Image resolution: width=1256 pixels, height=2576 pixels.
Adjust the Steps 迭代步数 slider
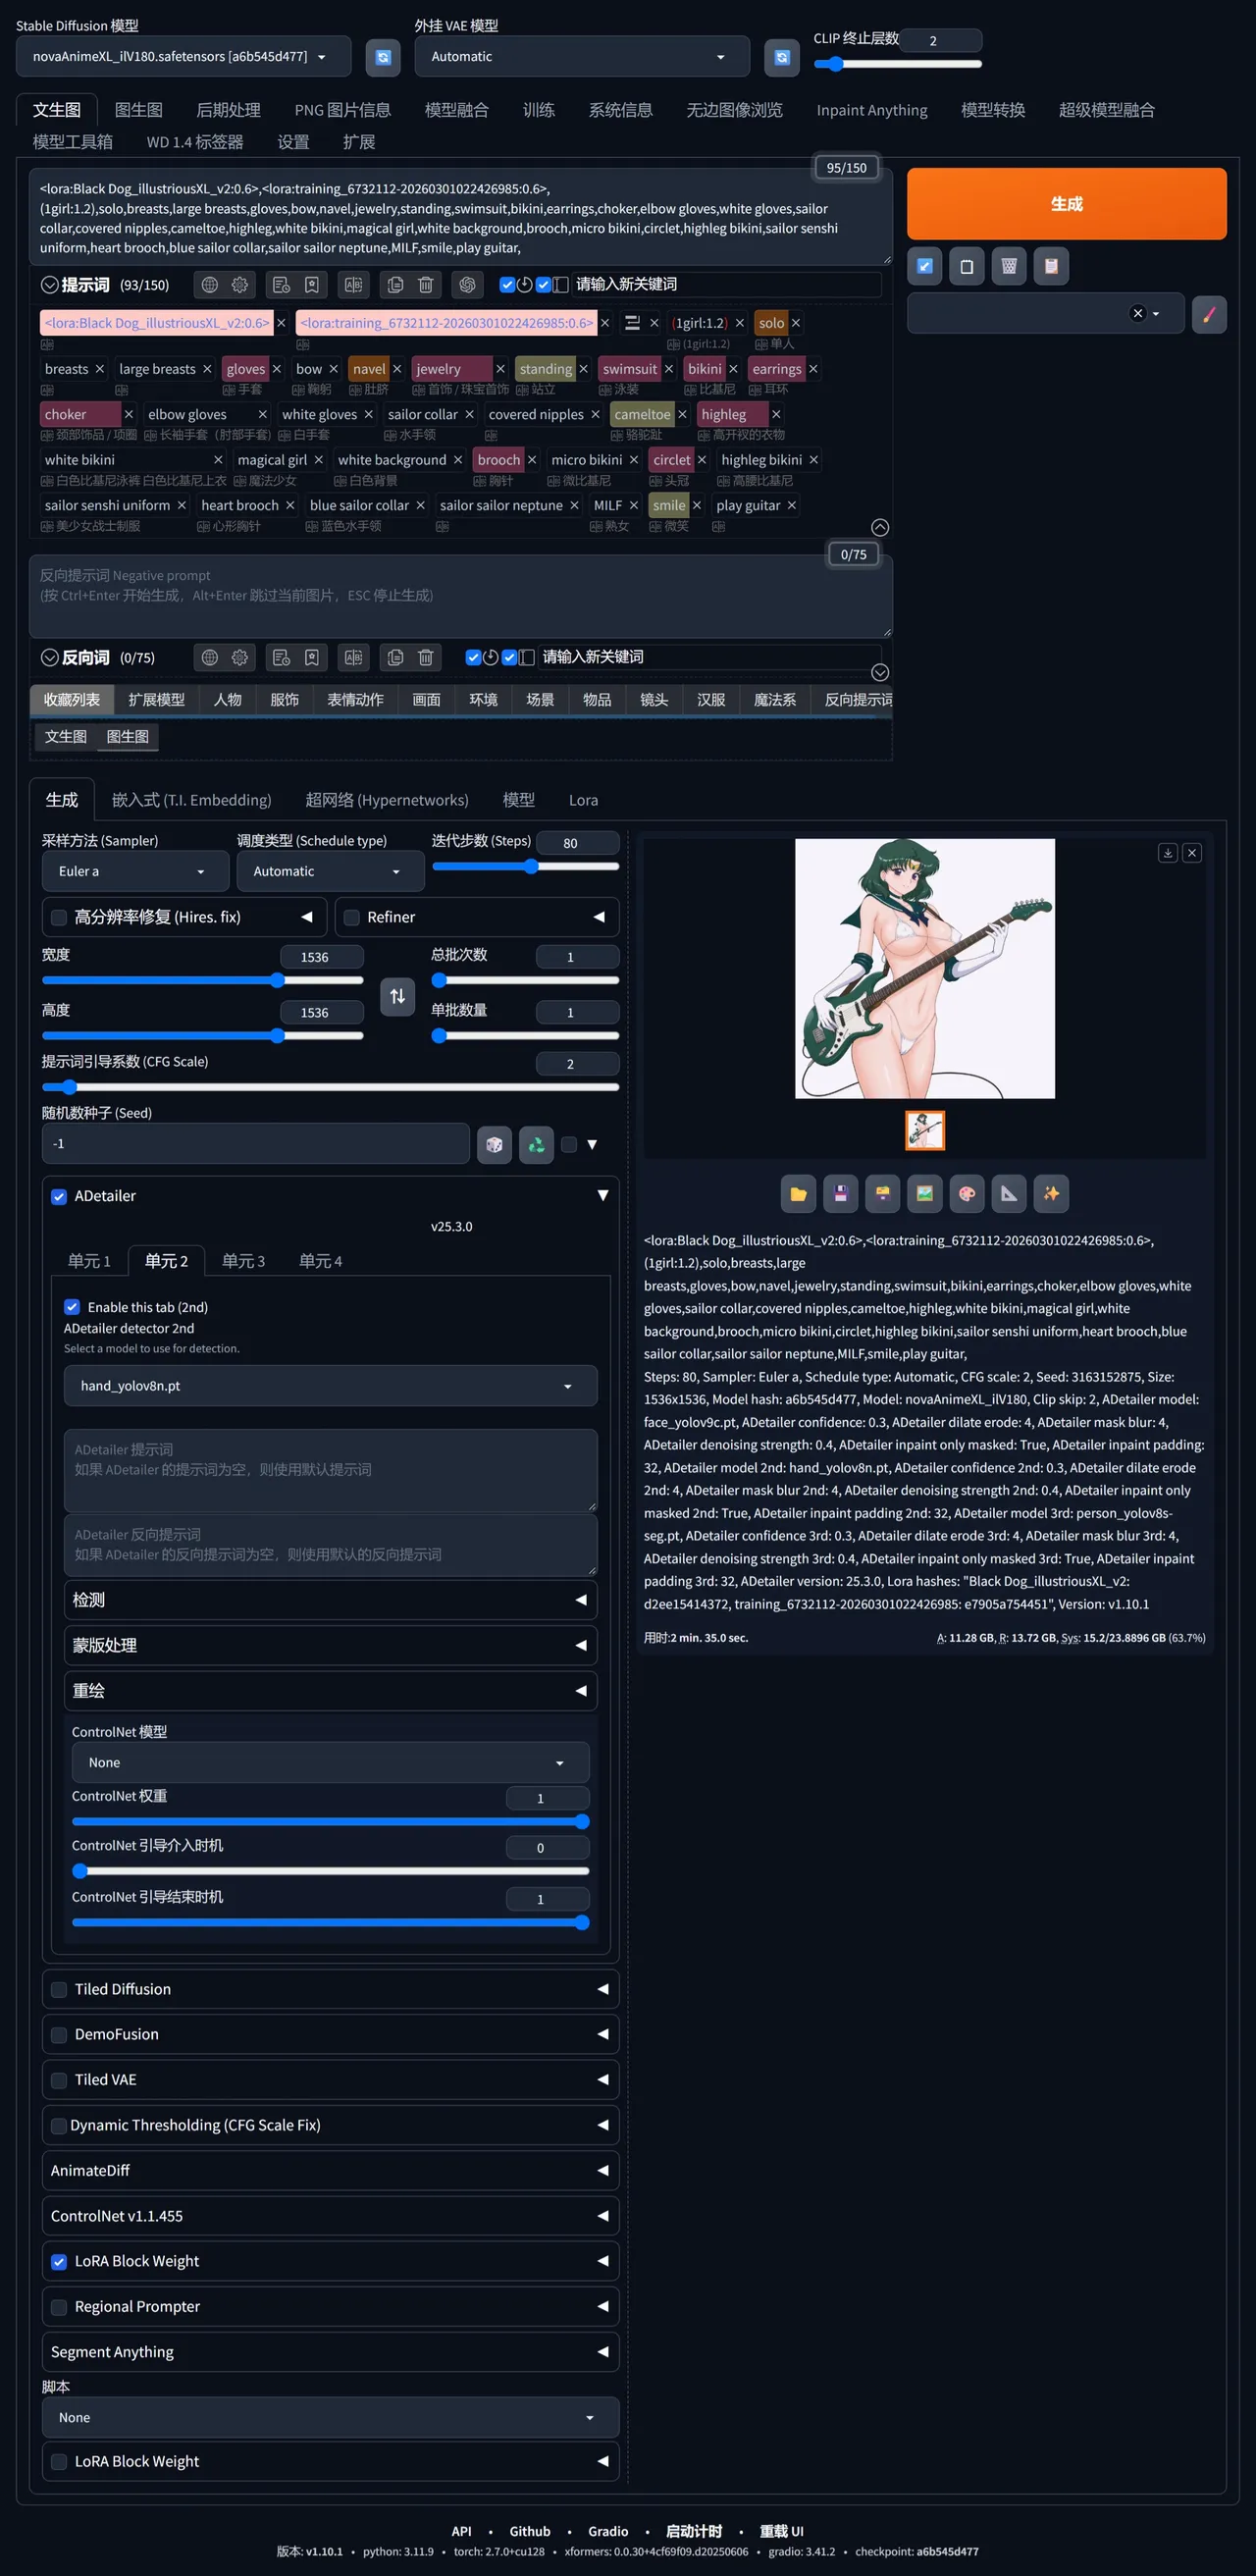(525, 866)
